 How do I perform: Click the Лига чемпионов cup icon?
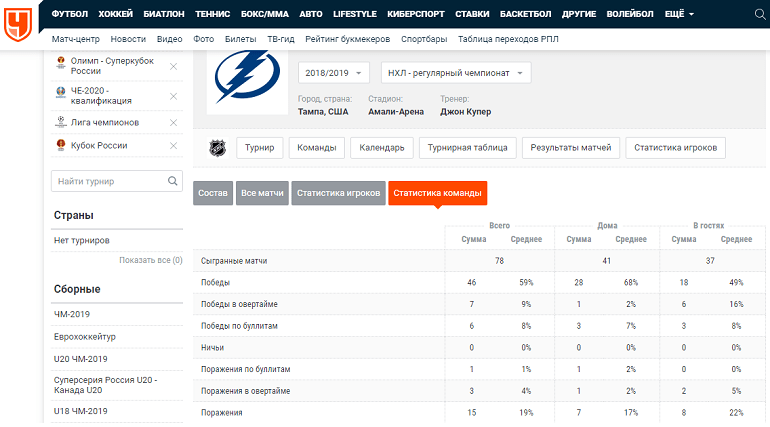[61, 122]
